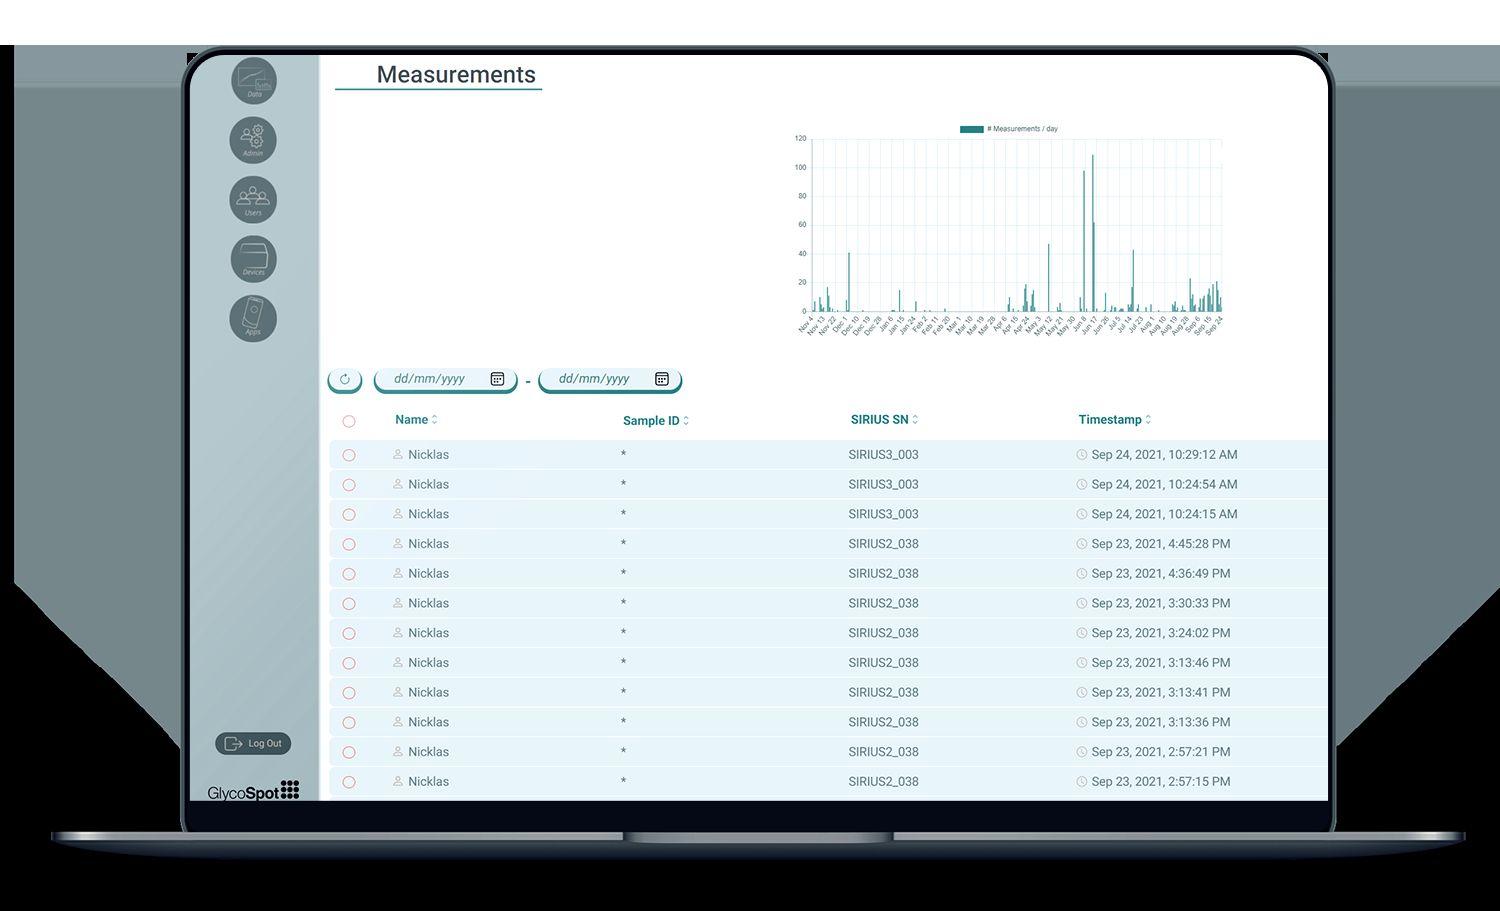This screenshot has width=1500, height=911.
Task: Open the Admin settings icon
Action: [x=253, y=140]
